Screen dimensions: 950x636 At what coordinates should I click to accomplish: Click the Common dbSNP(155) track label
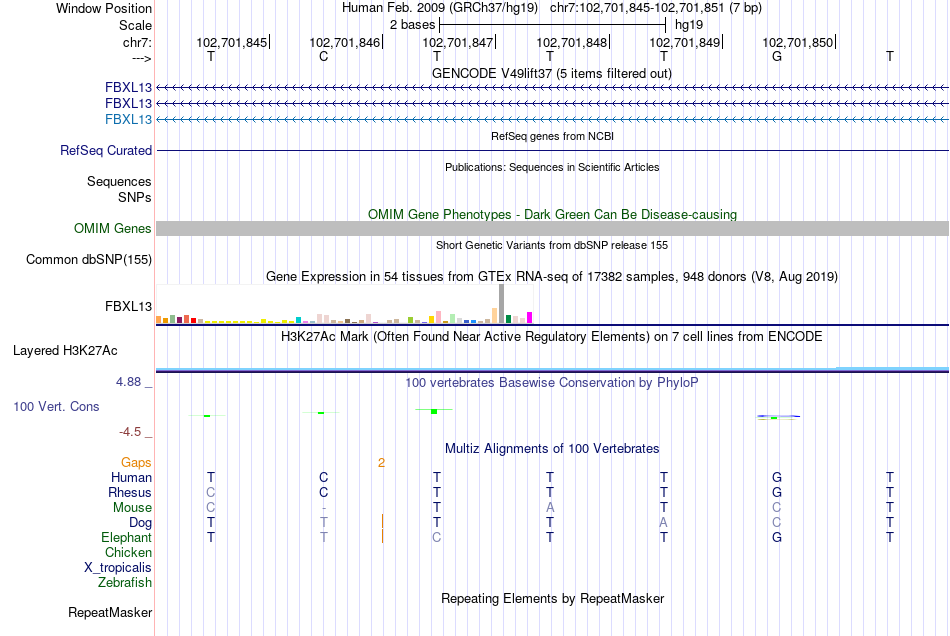click(x=89, y=259)
